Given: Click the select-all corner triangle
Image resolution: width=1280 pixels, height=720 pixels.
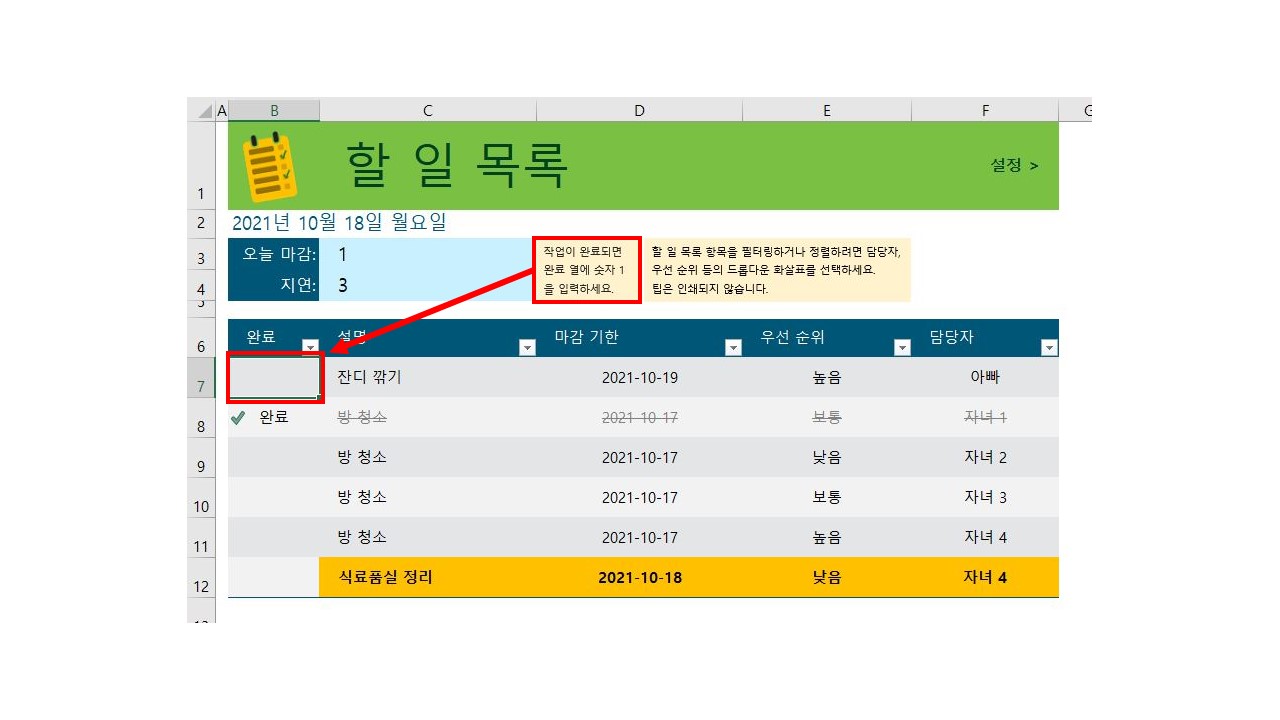Looking at the screenshot, I should pyautogui.click(x=203, y=110).
